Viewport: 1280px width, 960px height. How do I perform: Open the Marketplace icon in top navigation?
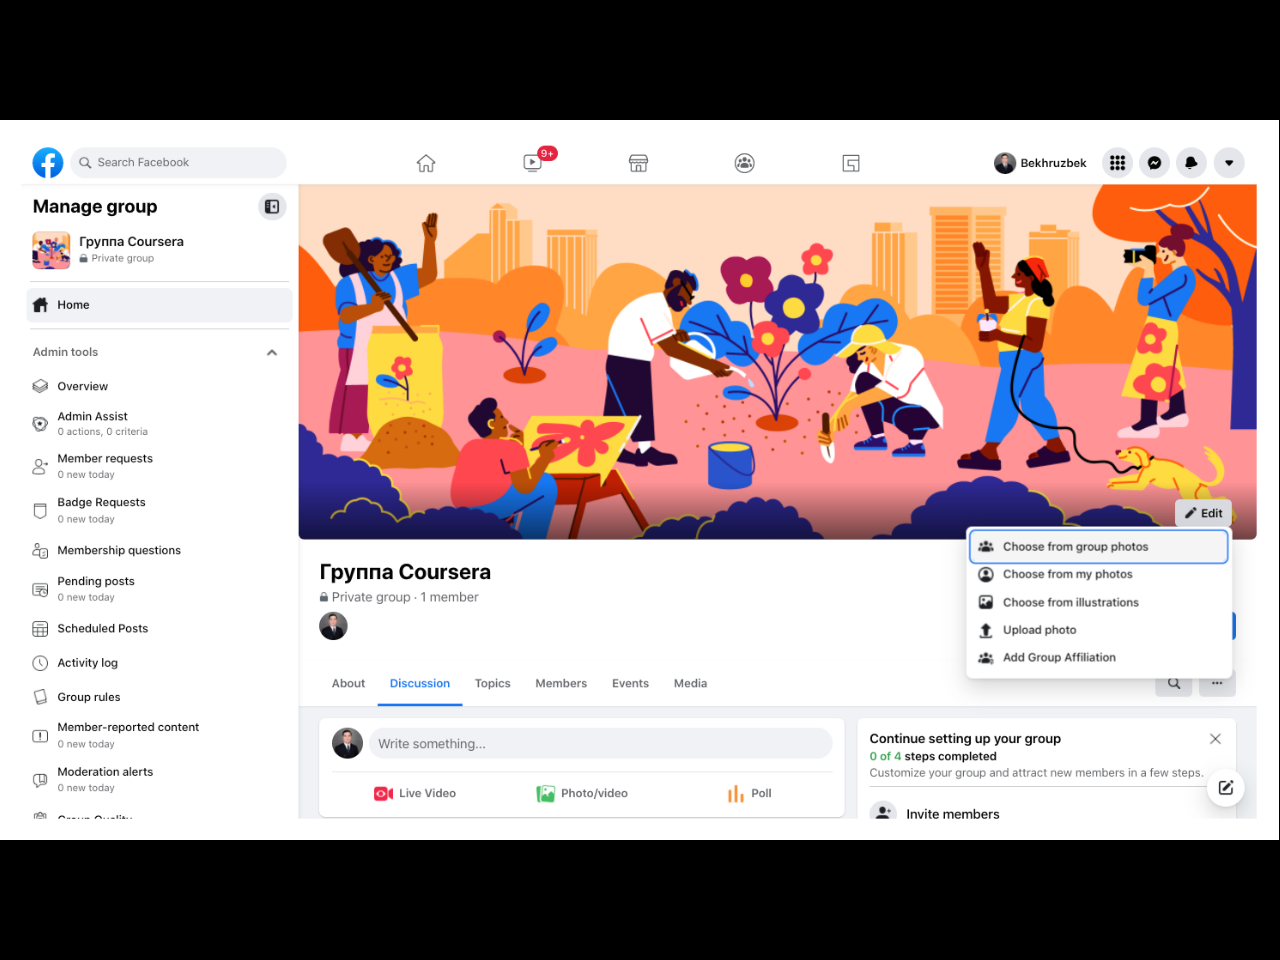[638, 163]
